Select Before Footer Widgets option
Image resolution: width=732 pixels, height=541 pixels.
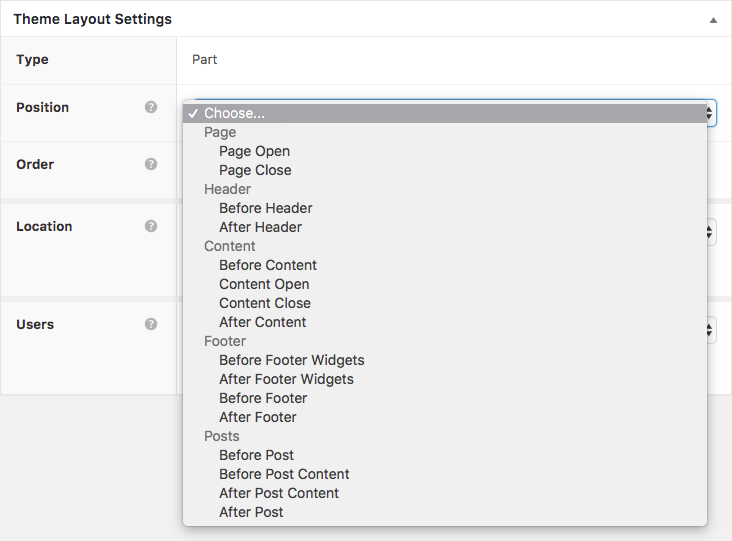[x=291, y=360]
